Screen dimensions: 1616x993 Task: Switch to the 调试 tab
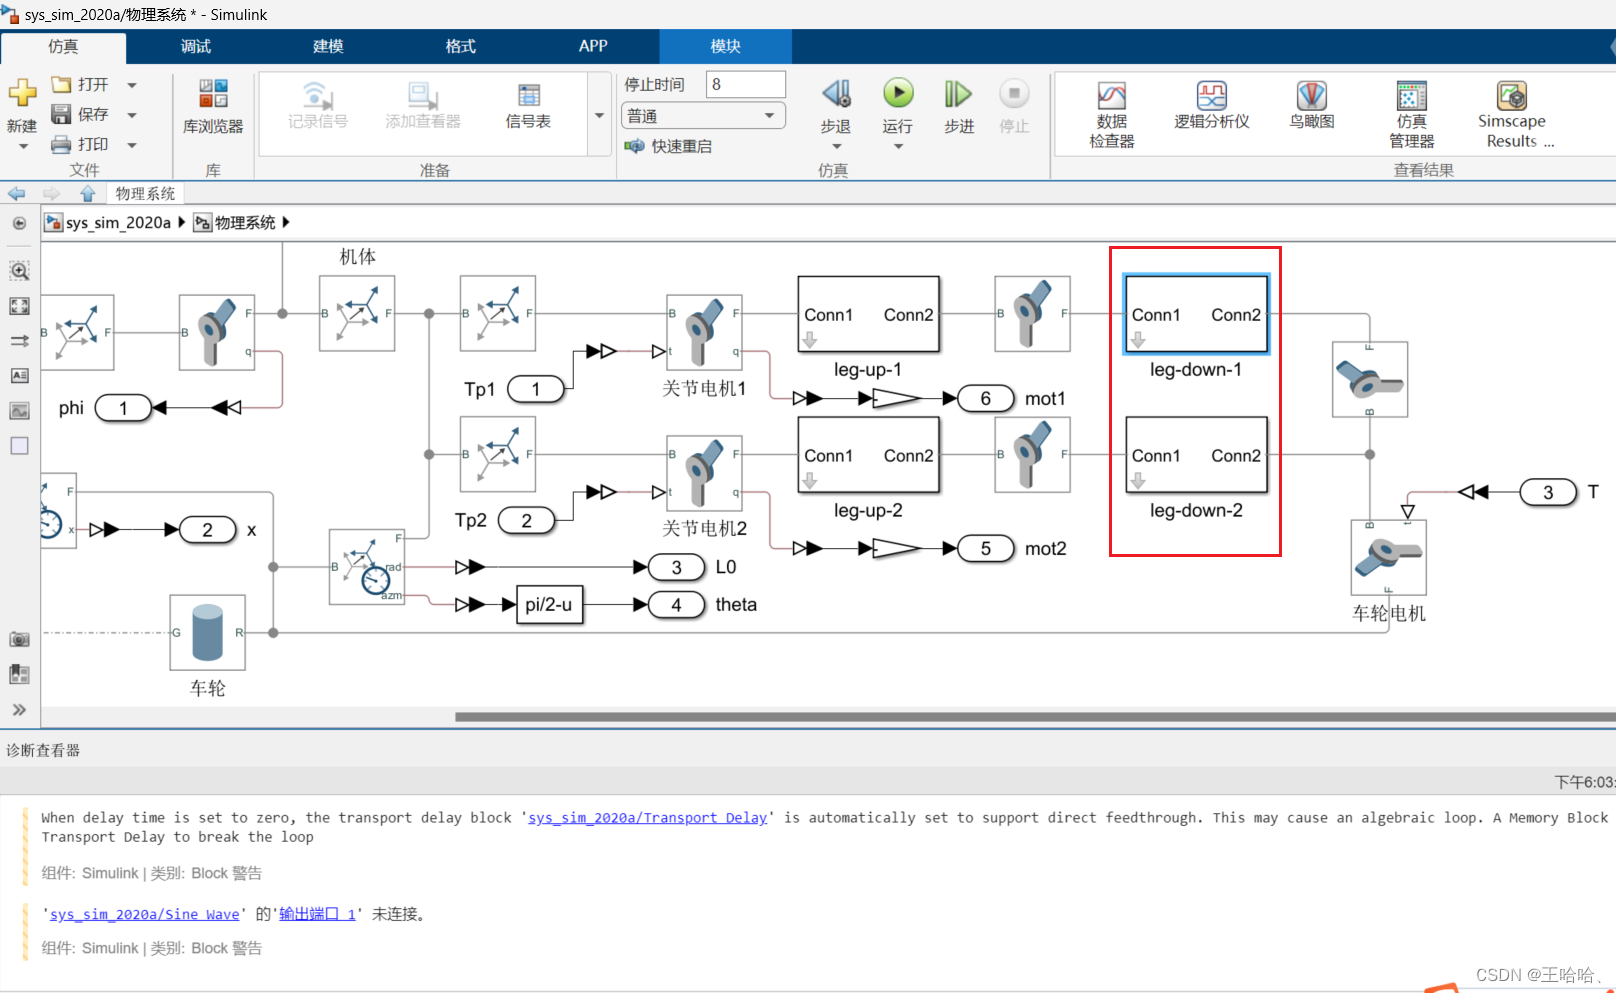point(196,46)
